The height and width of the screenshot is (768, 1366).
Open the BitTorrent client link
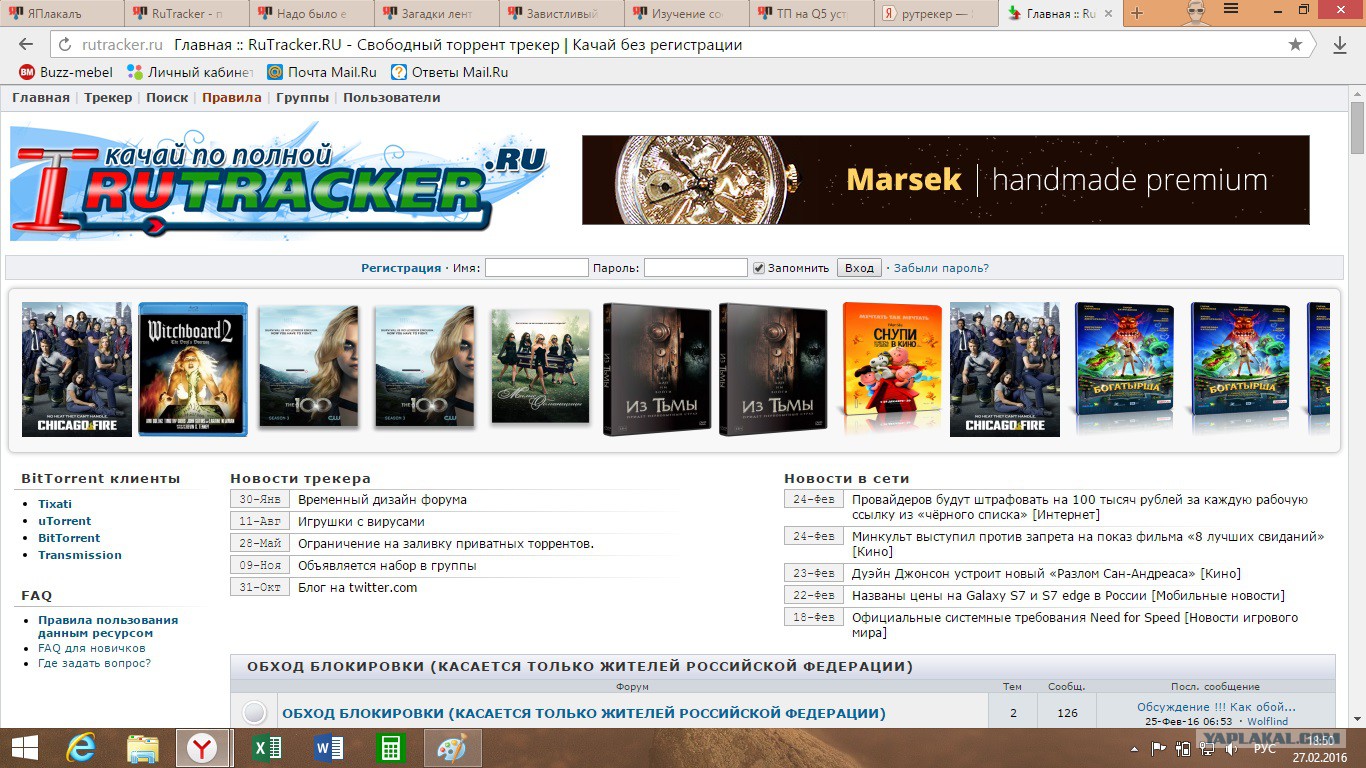tap(69, 538)
